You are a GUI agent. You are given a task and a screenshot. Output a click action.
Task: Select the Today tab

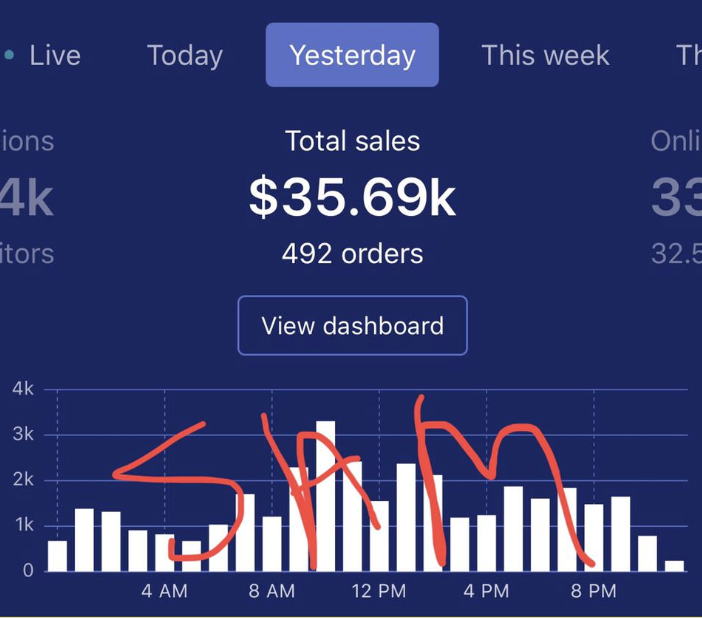(x=185, y=55)
